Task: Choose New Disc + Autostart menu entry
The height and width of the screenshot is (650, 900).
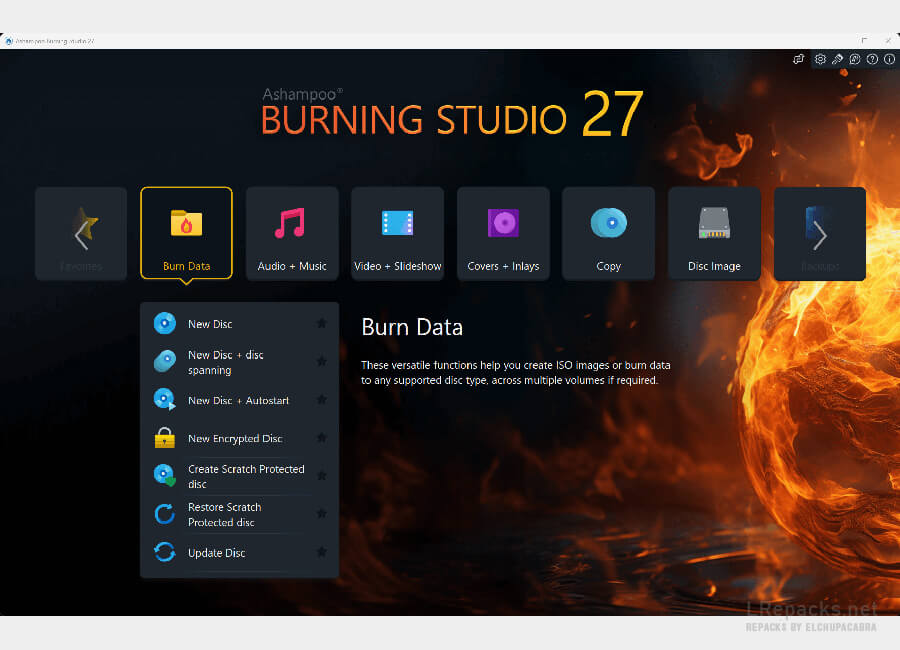Action: [238, 400]
